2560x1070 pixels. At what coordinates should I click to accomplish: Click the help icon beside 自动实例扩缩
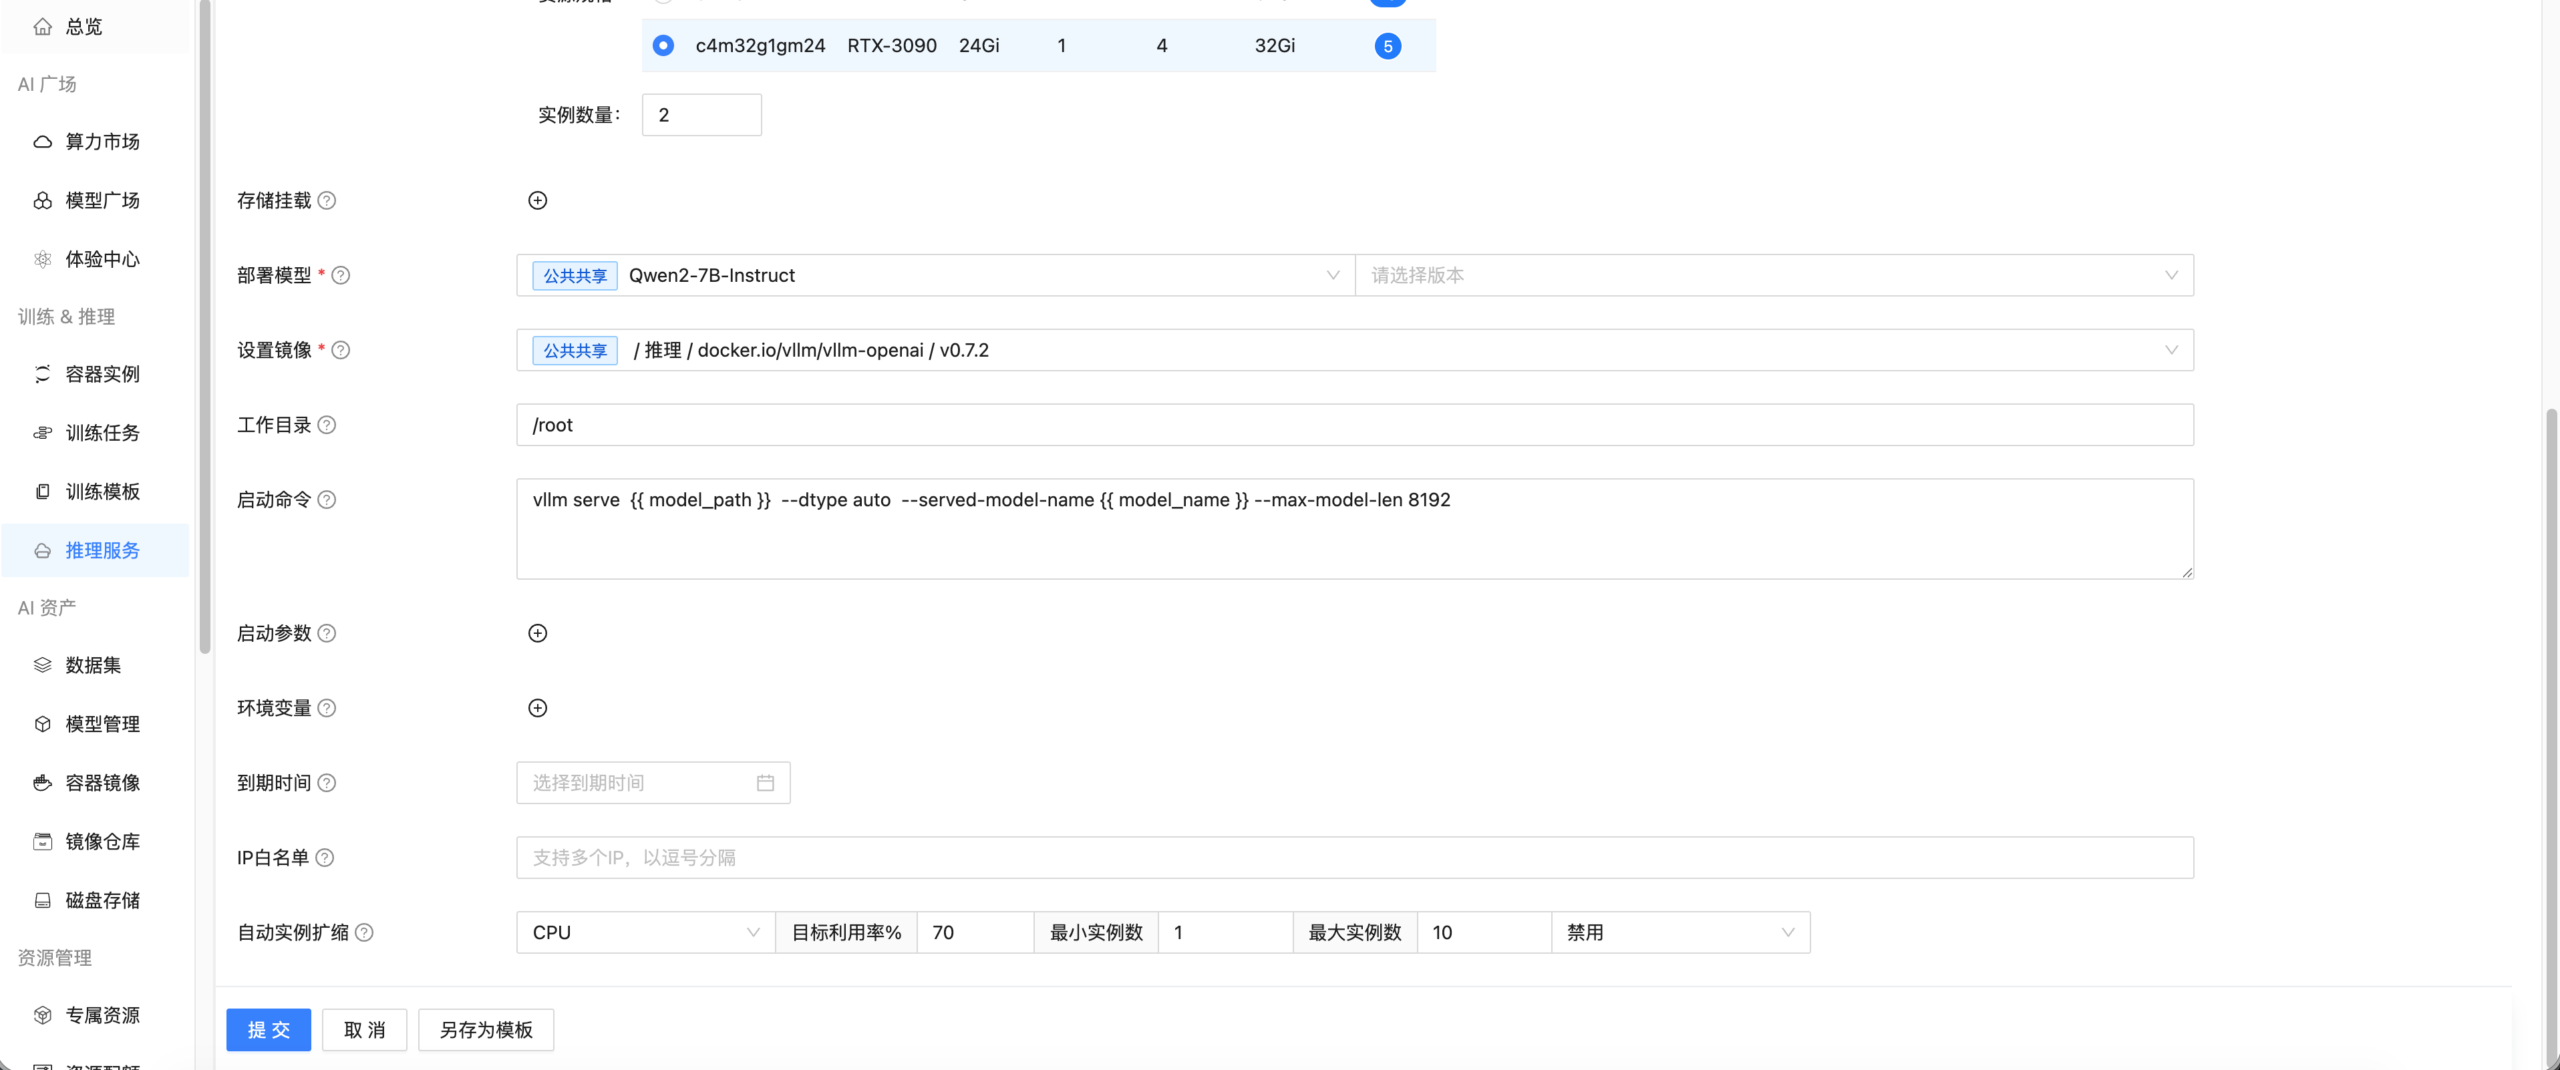[365, 933]
